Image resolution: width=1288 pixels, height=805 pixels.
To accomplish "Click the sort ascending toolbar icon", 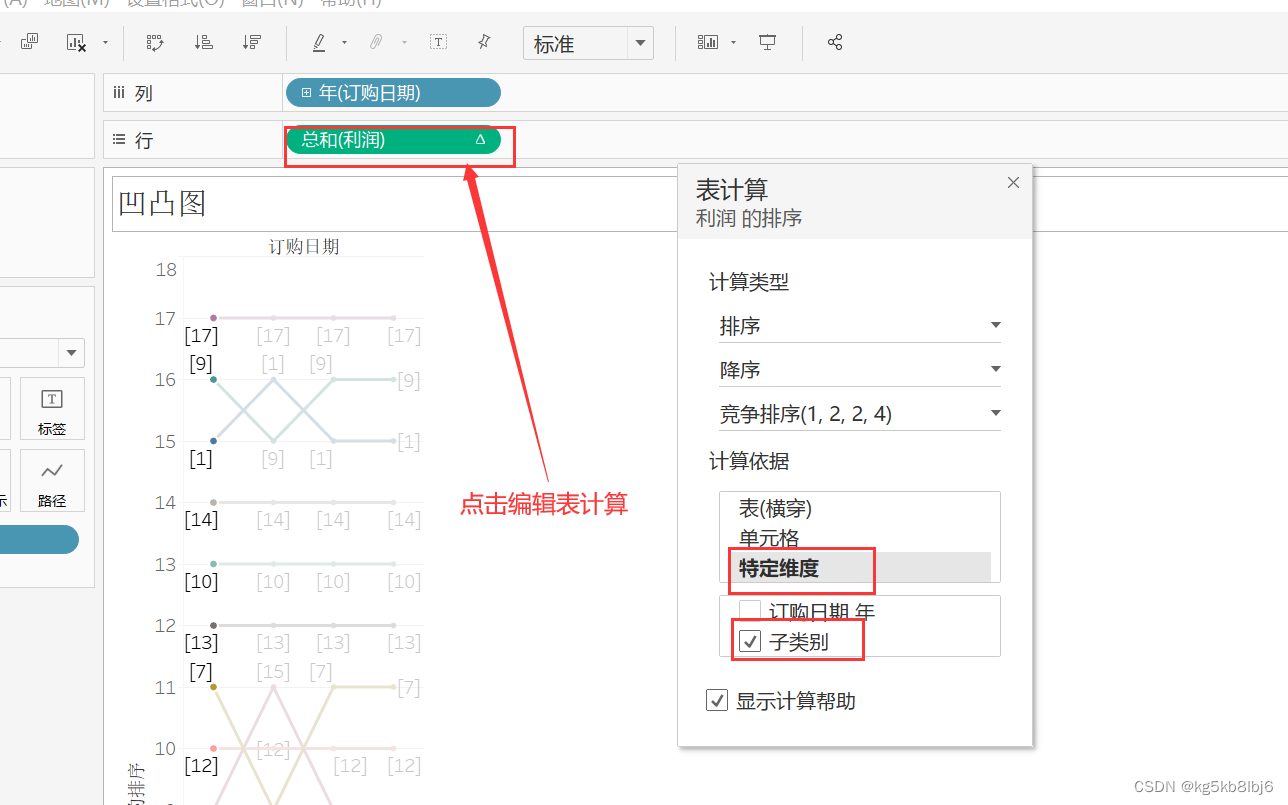I will [x=203, y=42].
